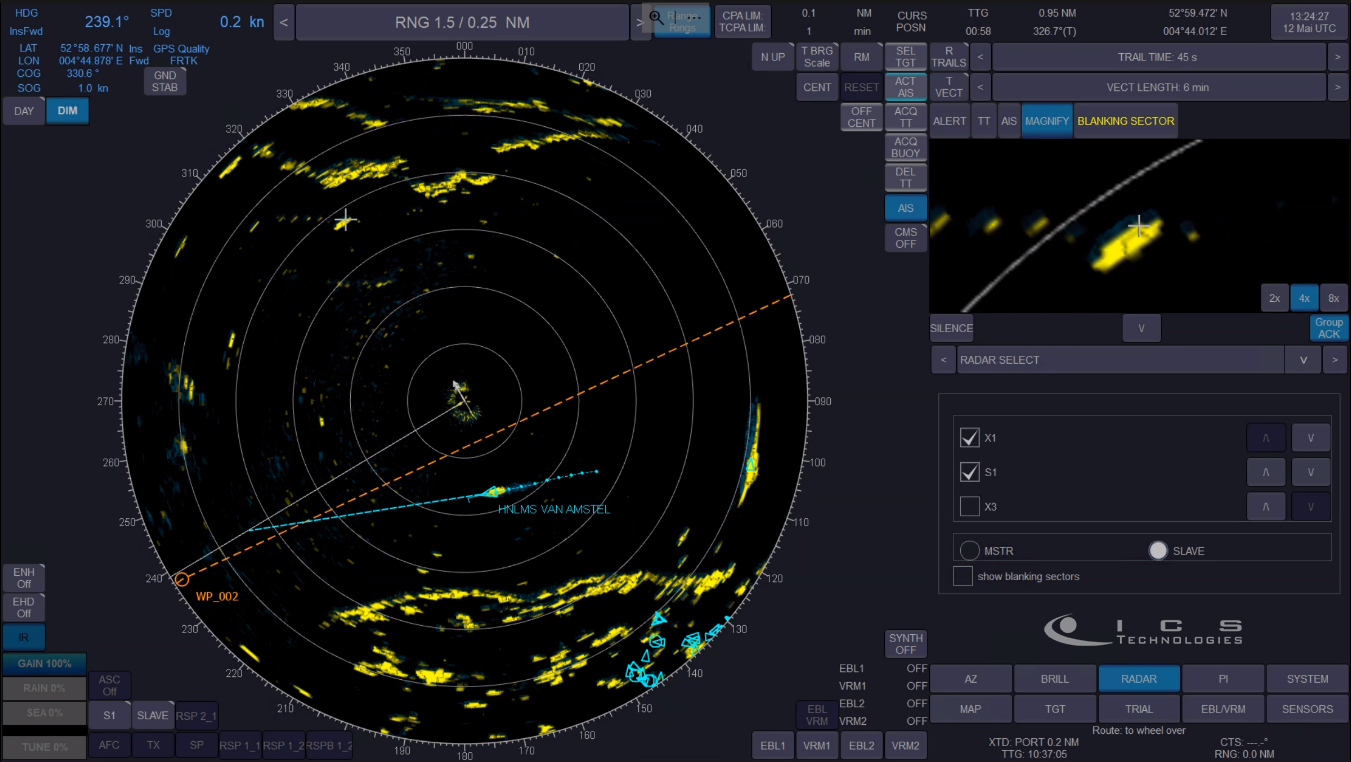Increase vector length with right arrow

click(x=1338, y=87)
